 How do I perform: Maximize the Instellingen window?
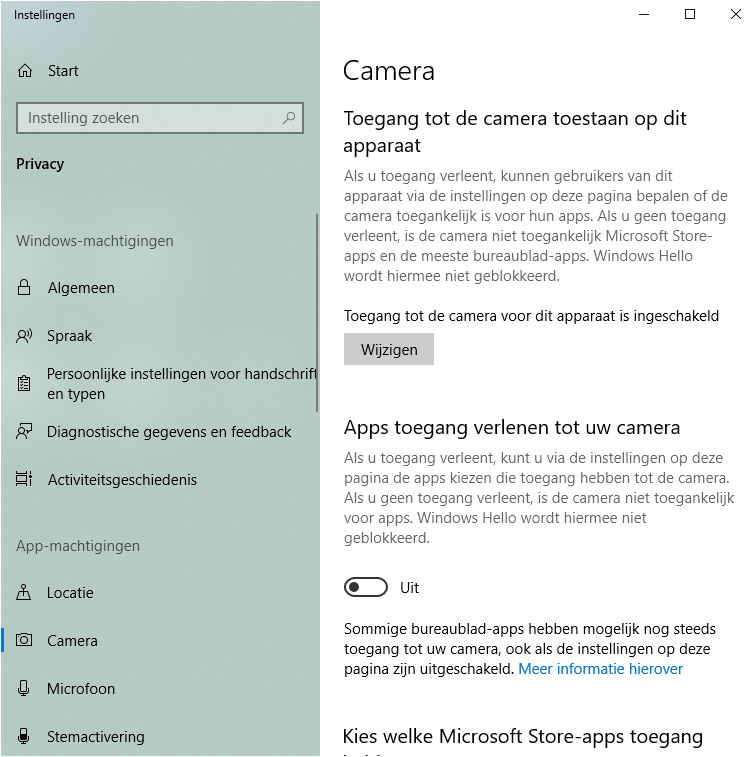(690, 14)
